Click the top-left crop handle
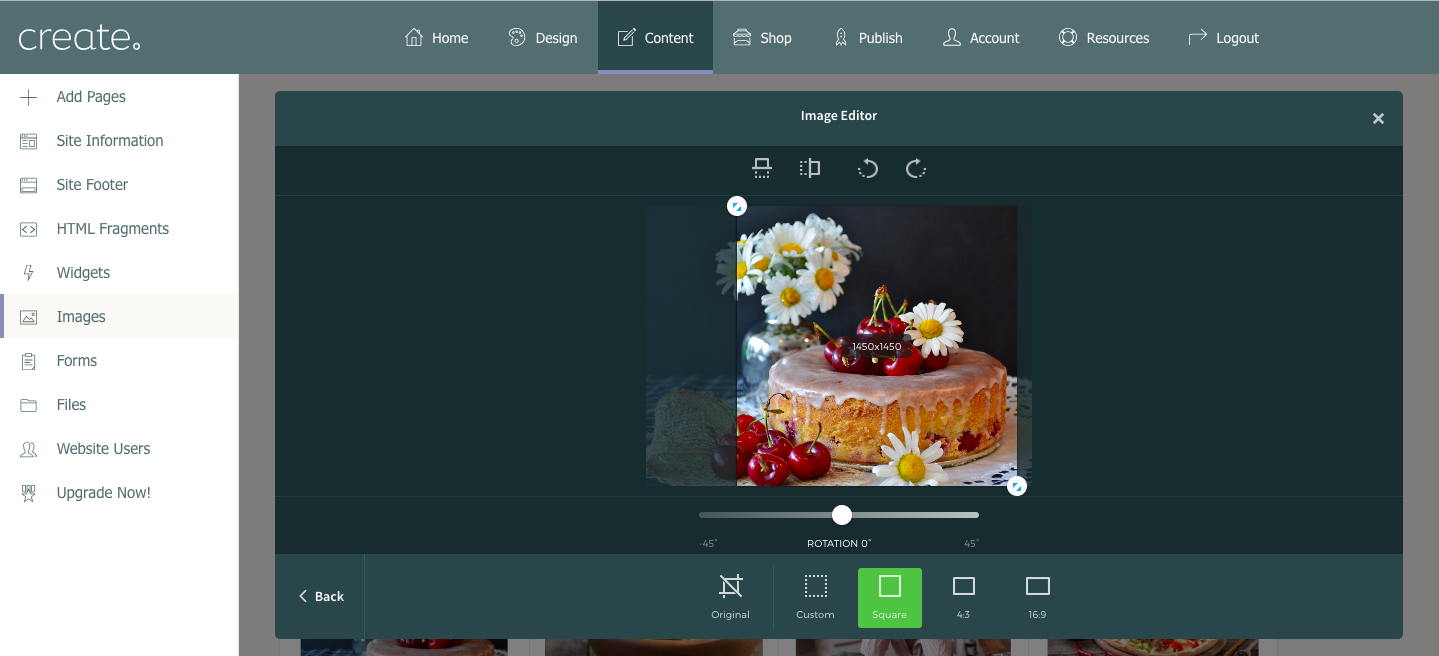 [737, 206]
